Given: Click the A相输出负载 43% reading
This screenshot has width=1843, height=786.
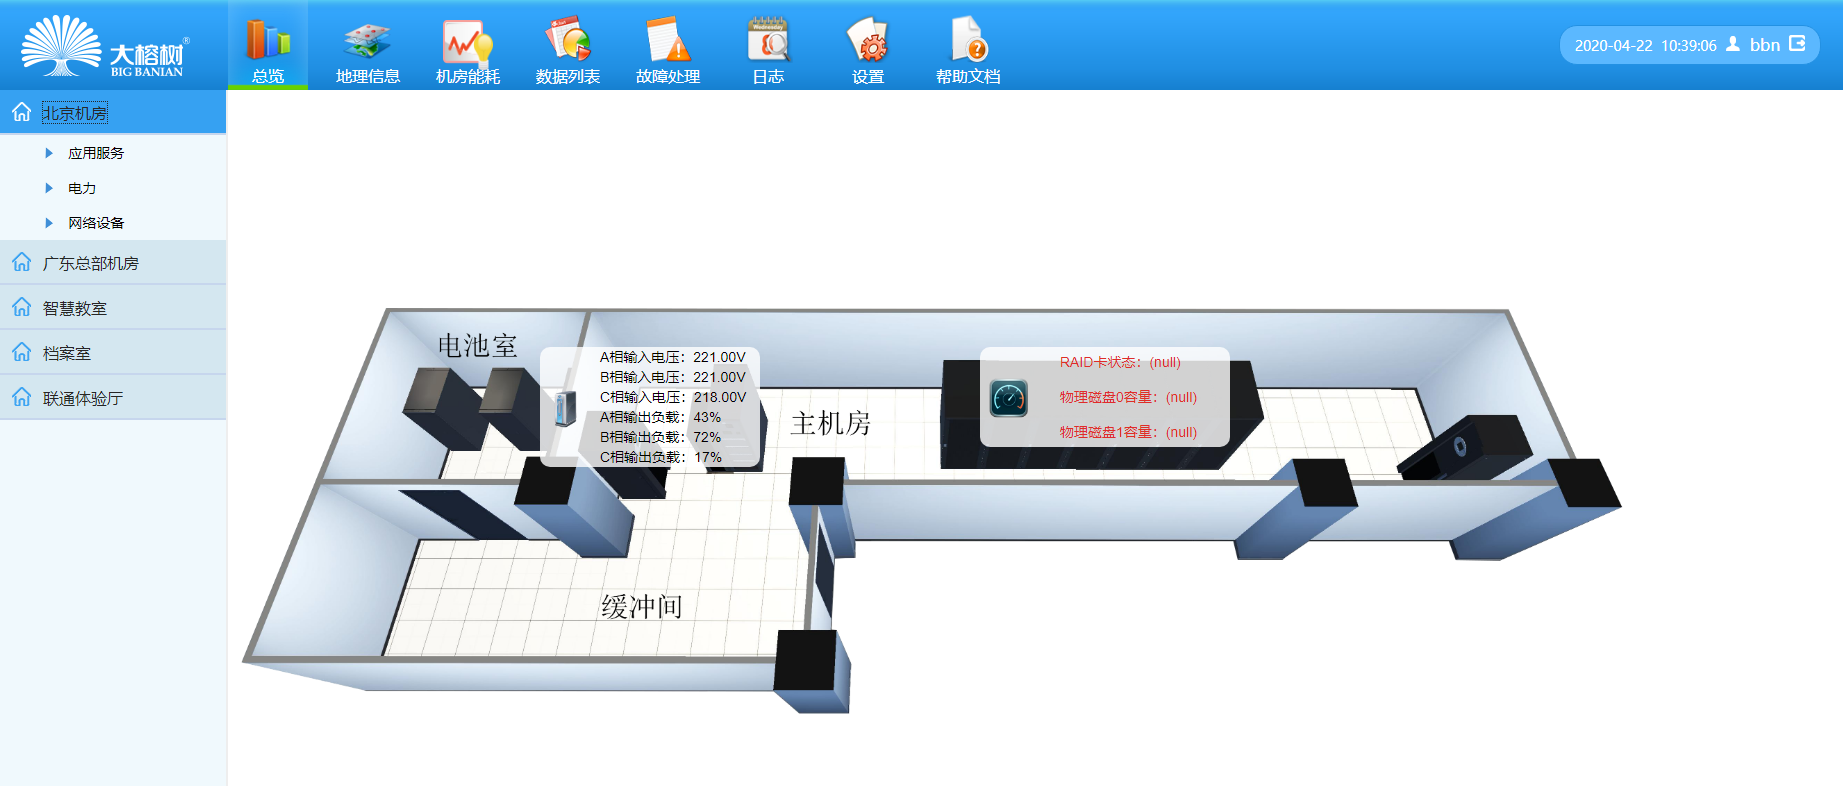Looking at the screenshot, I should tap(660, 417).
